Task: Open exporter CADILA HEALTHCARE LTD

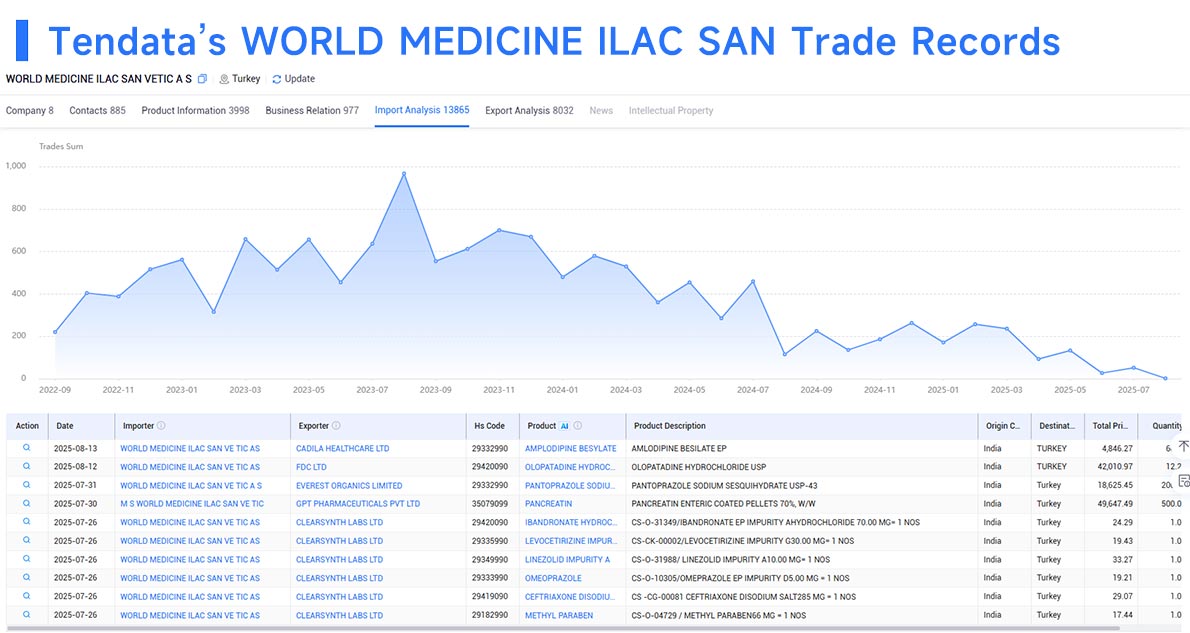Action: [x=342, y=449]
